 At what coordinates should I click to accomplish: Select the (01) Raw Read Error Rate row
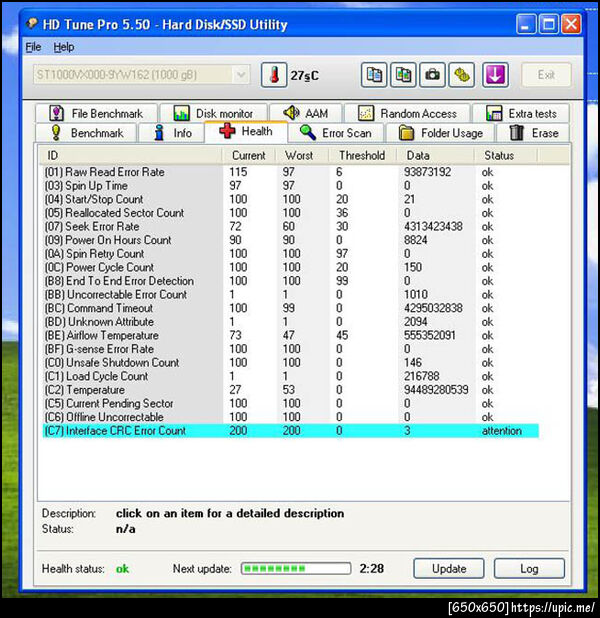coord(291,172)
